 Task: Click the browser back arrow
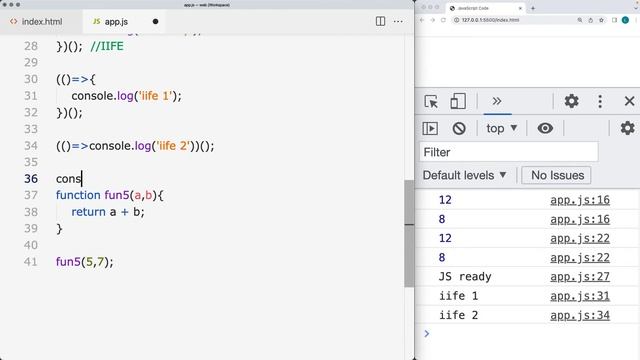coord(422,20)
